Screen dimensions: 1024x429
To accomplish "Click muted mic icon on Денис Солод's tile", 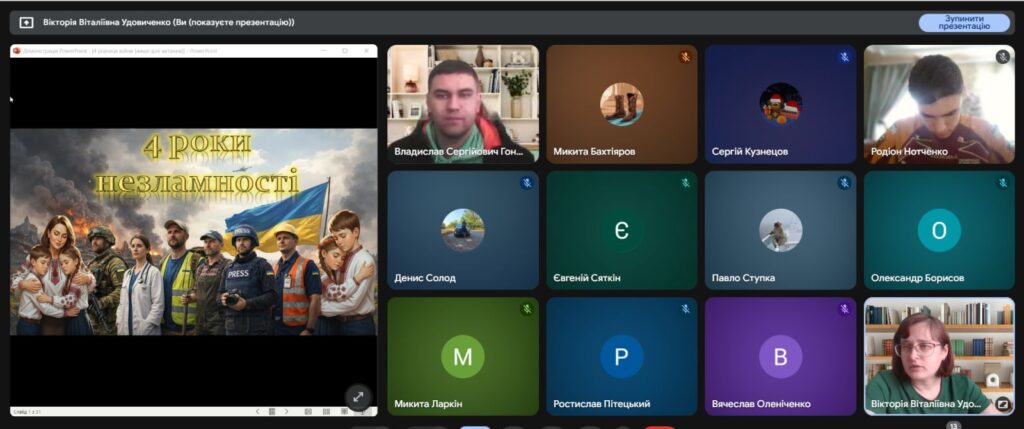I will (x=526, y=183).
